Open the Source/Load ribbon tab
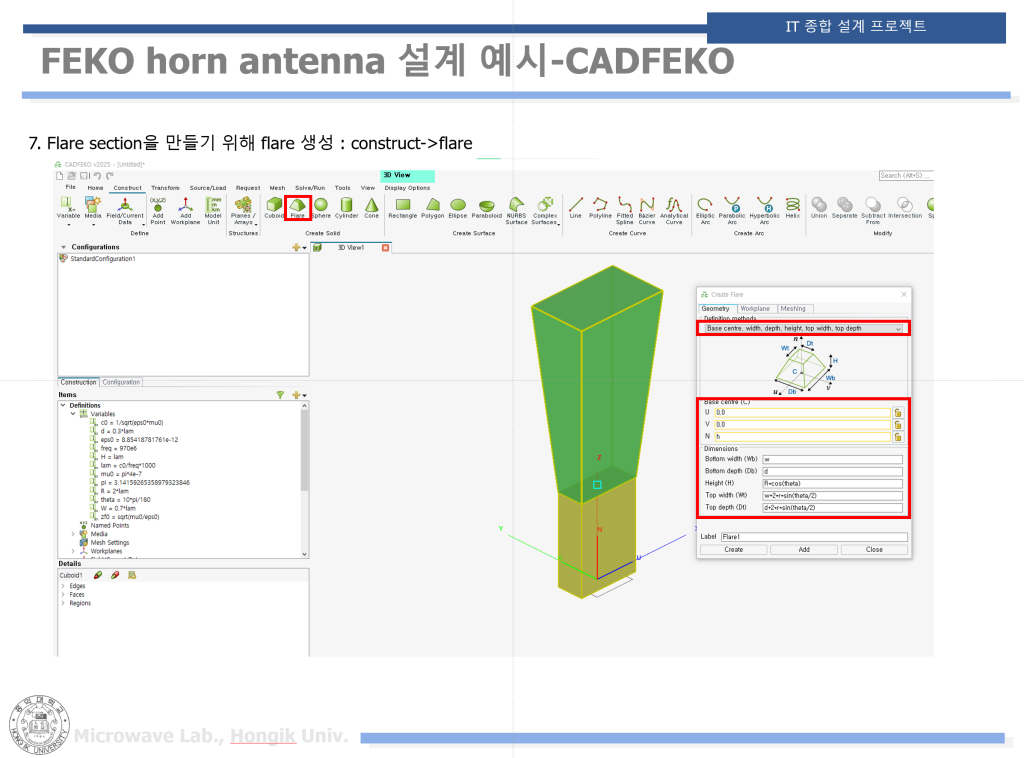 (208, 188)
